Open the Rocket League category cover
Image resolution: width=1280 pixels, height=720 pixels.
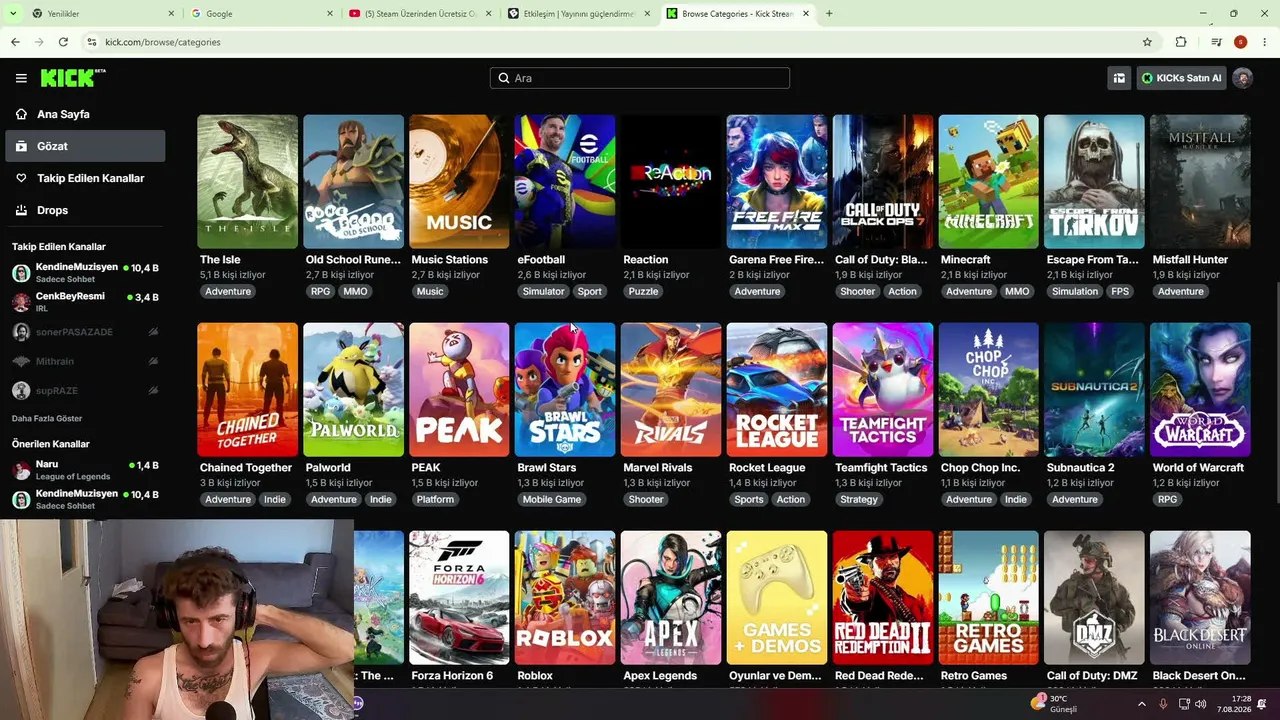coord(777,389)
